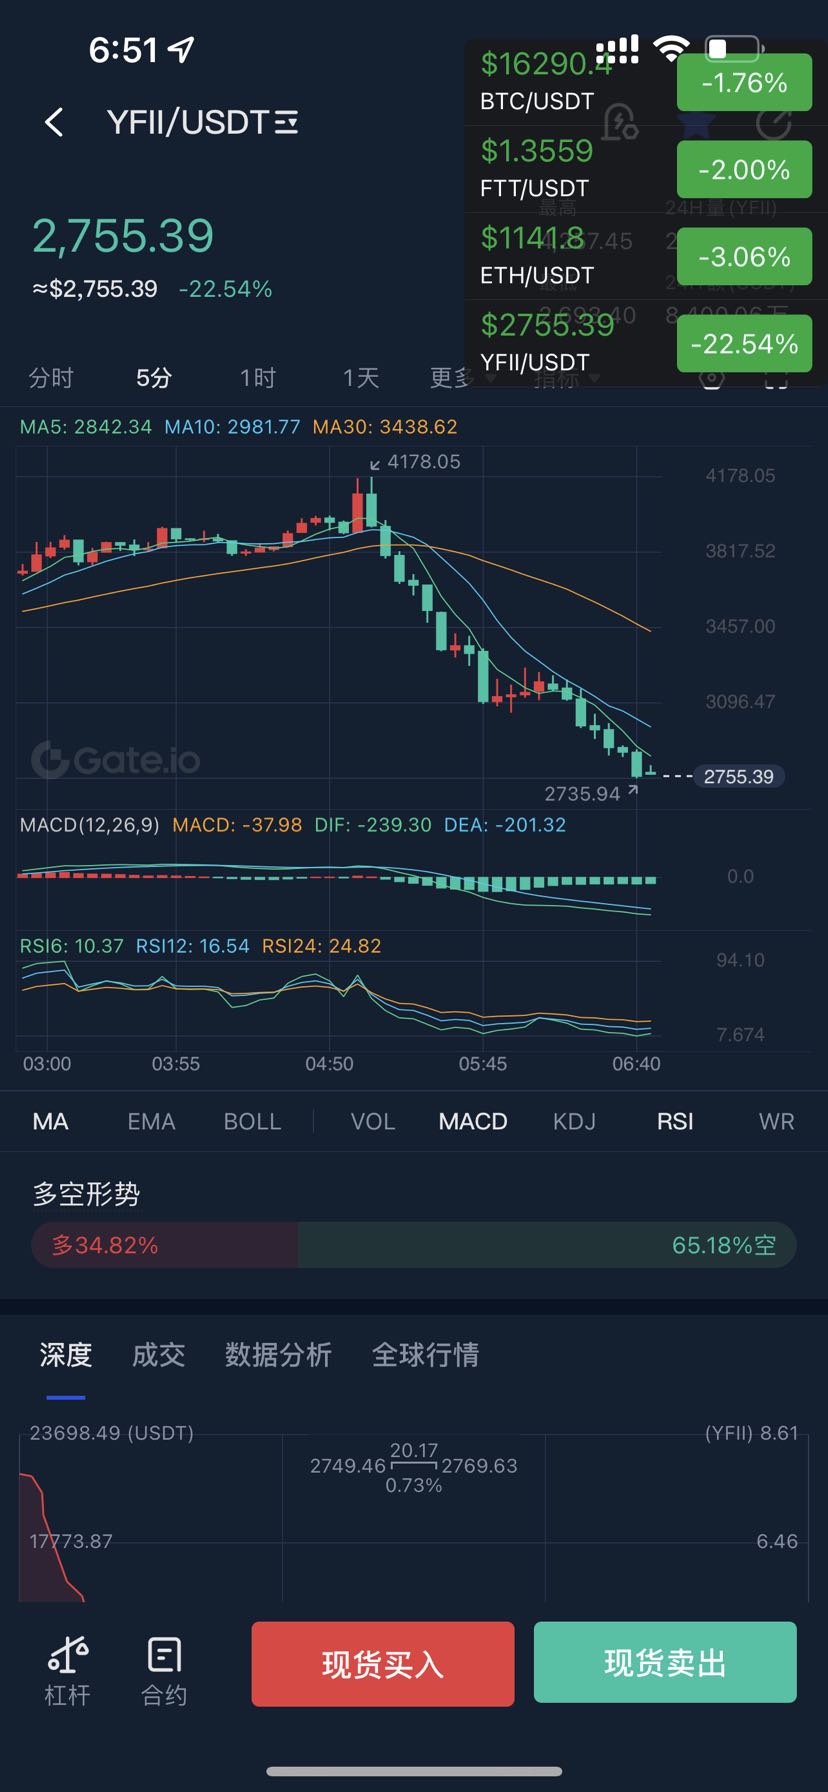Tap the iOS home indicator bar
This screenshot has height=1792, width=828.
tap(414, 1771)
